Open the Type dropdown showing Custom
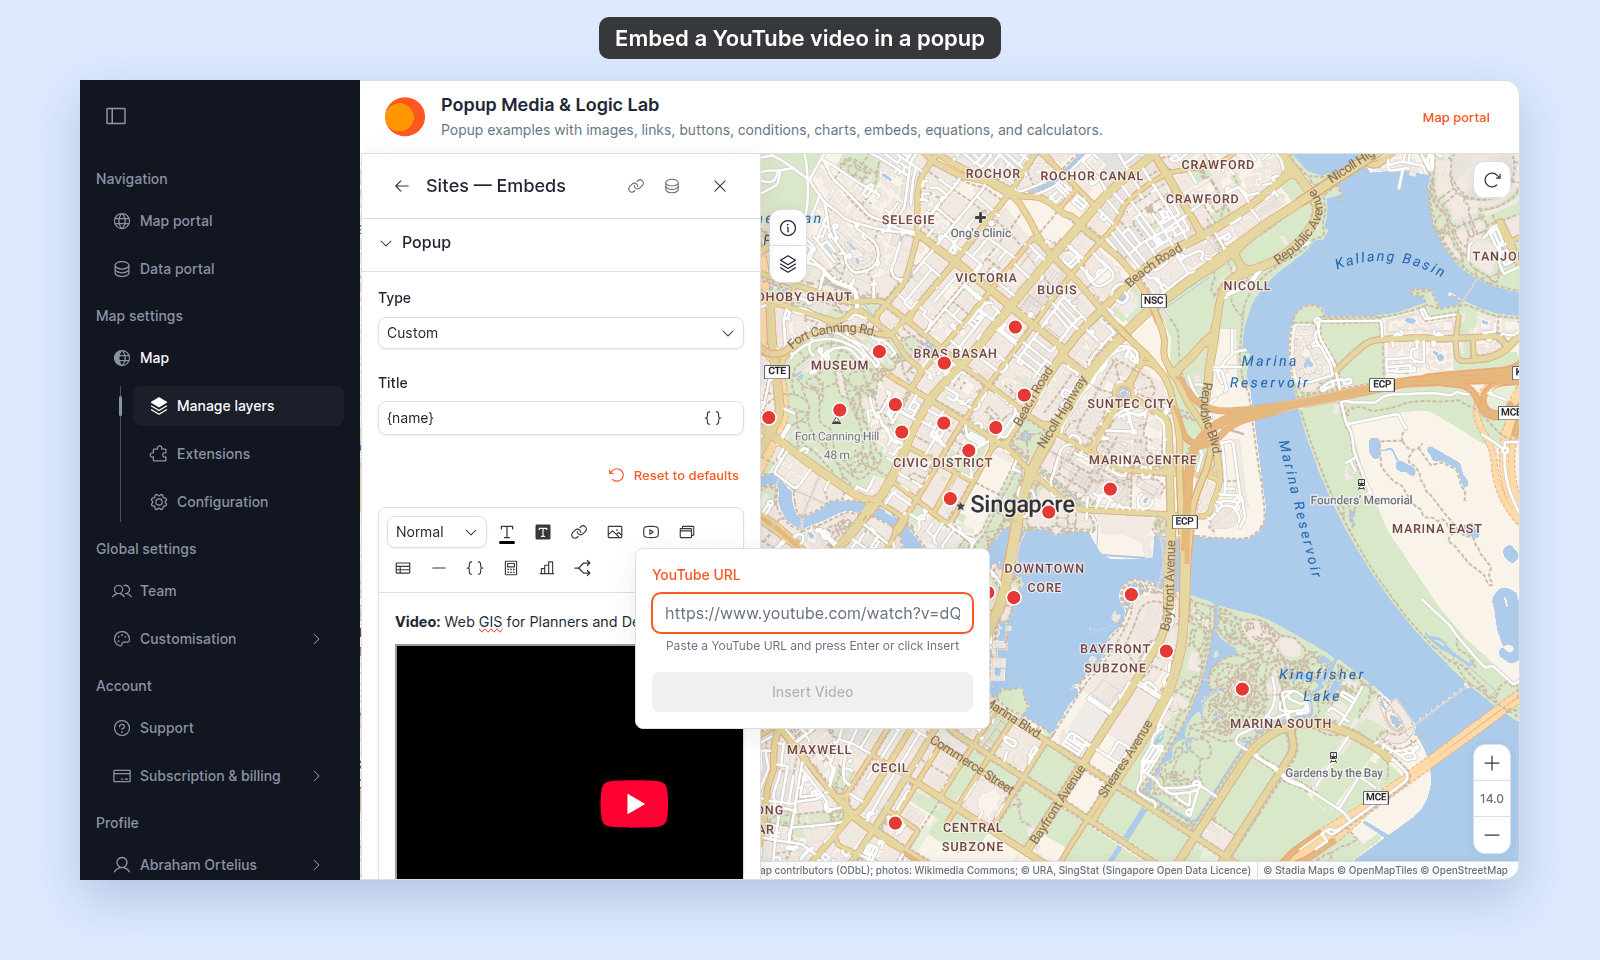This screenshot has height=960, width=1600. click(x=561, y=333)
